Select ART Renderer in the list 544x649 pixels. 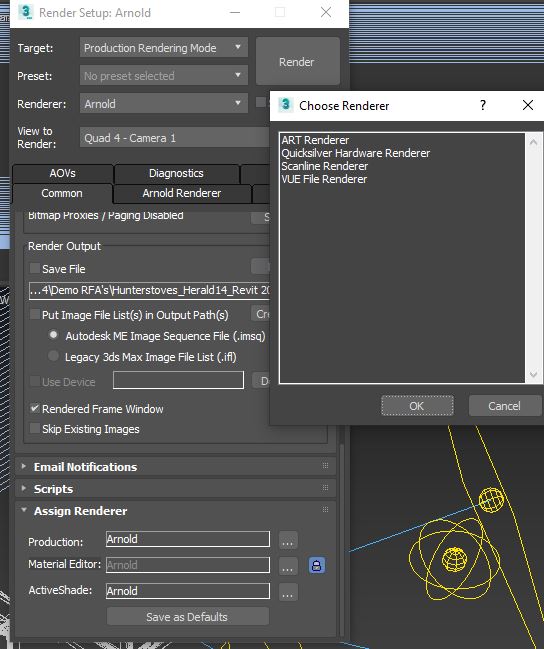pos(315,140)
